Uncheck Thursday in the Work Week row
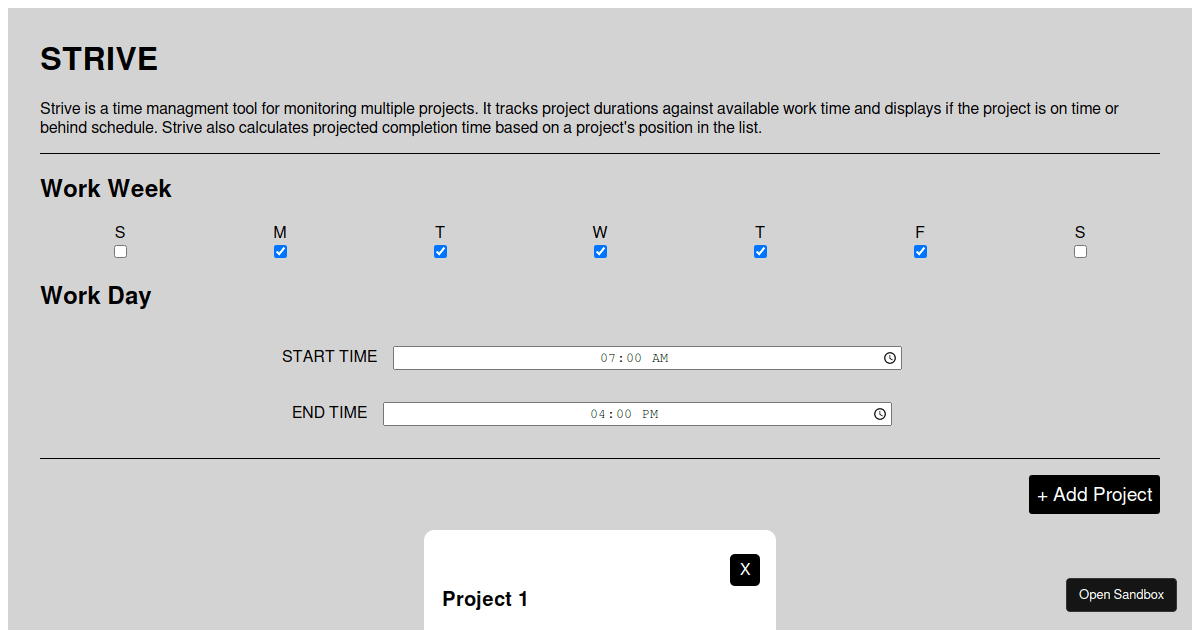Screen dimensions: 1200x630 760,251
